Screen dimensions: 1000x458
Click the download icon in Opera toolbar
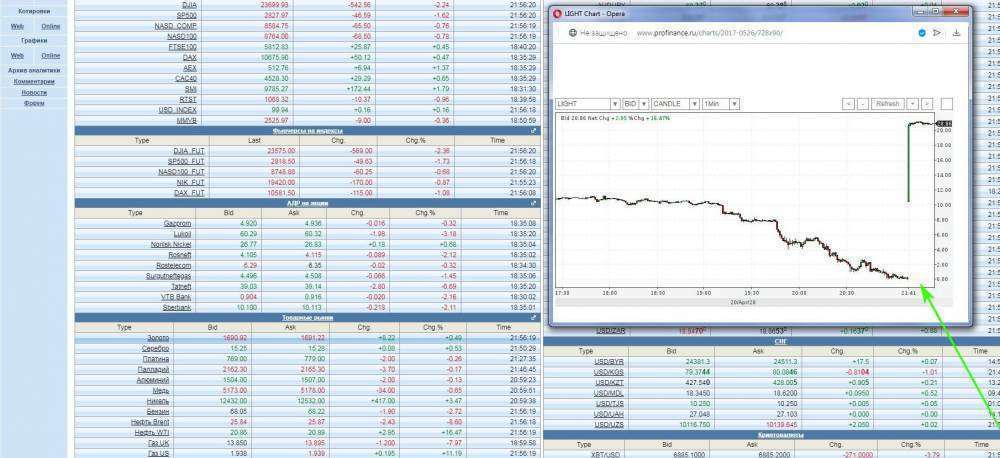point(956,33)
